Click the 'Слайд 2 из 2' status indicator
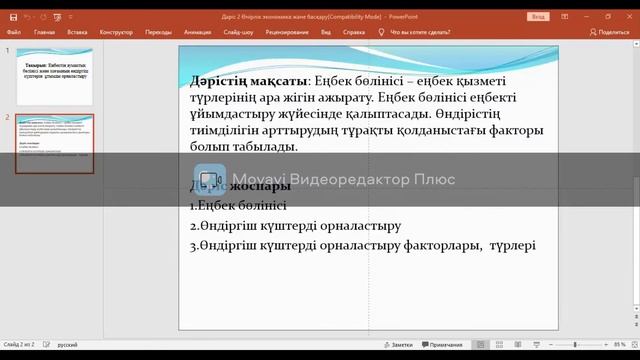Screen dimensions: 640x360 pyautogui.click(x=19, y=344)
